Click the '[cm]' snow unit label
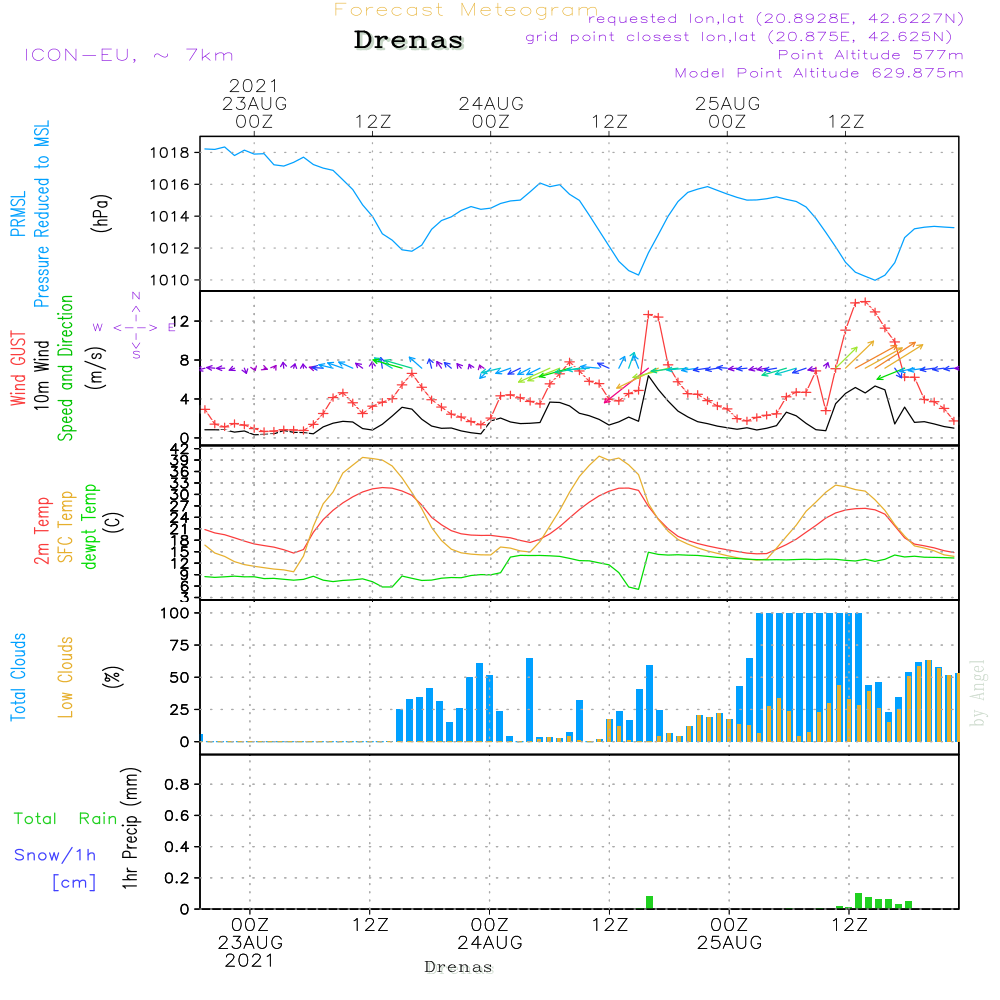 pos(75,883)
